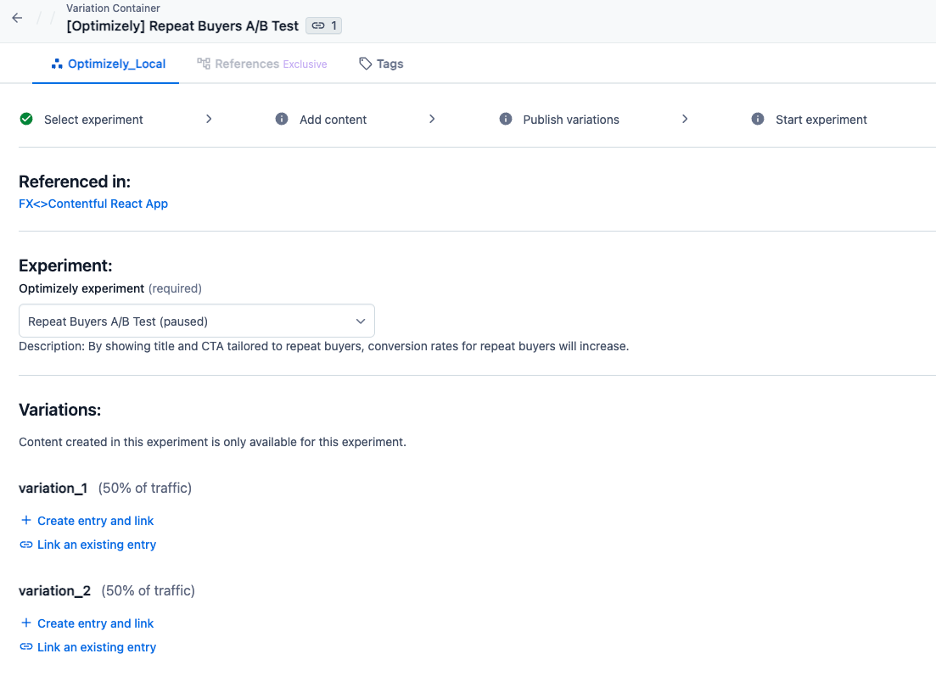Click the link count badge beside title
The image size is (936, 676).
pos(324,26)
